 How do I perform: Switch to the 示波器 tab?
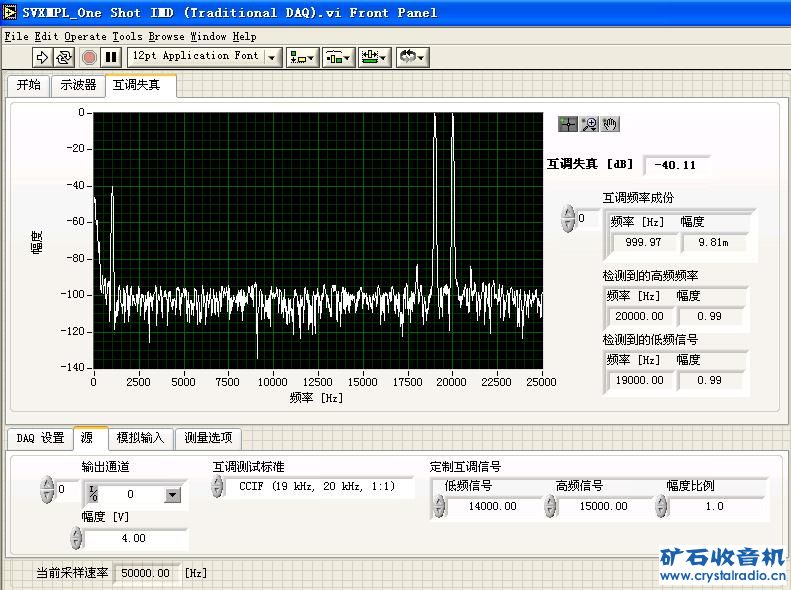tap(78, 85)
